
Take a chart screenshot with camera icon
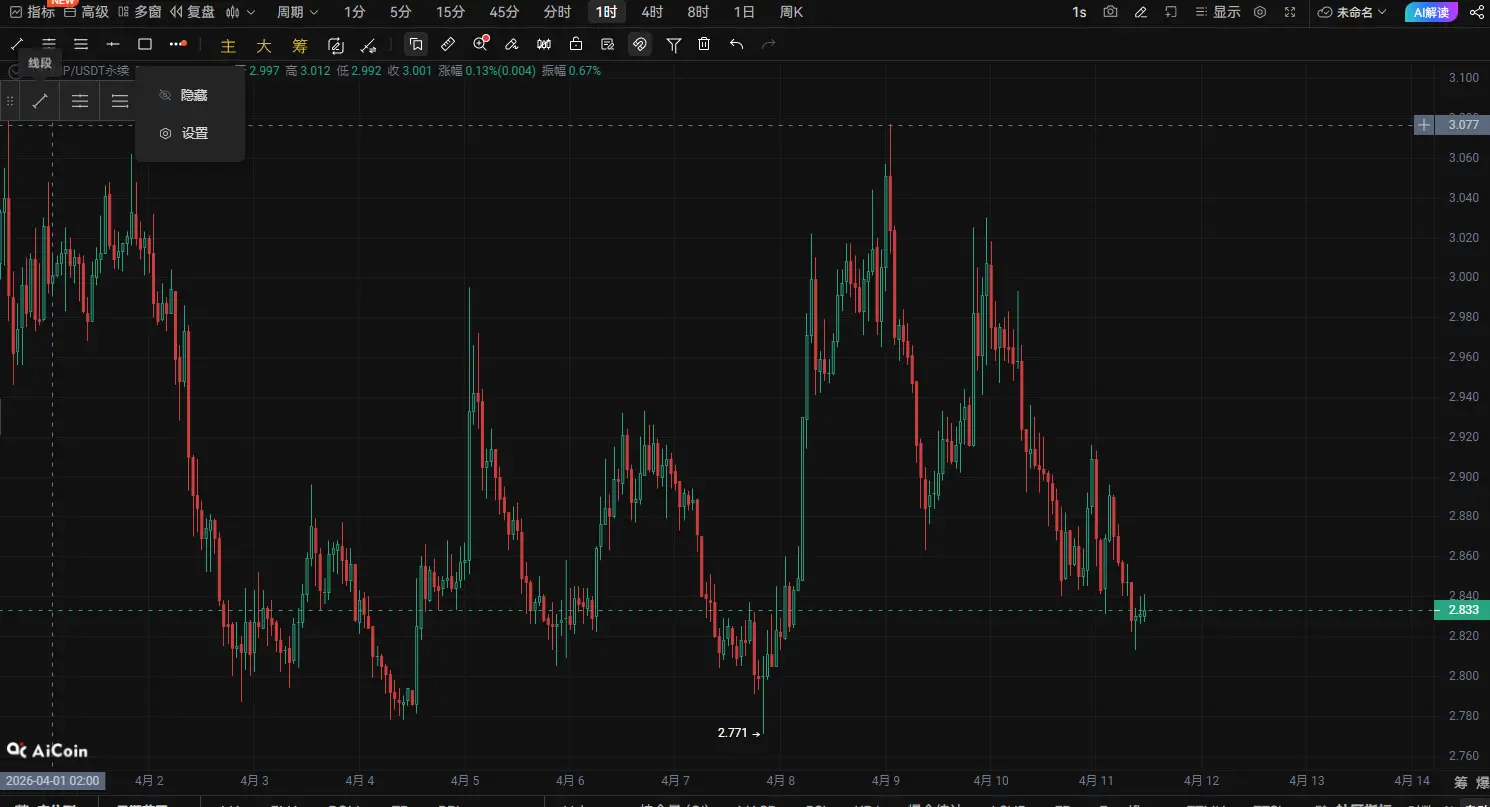point(1110,12)
